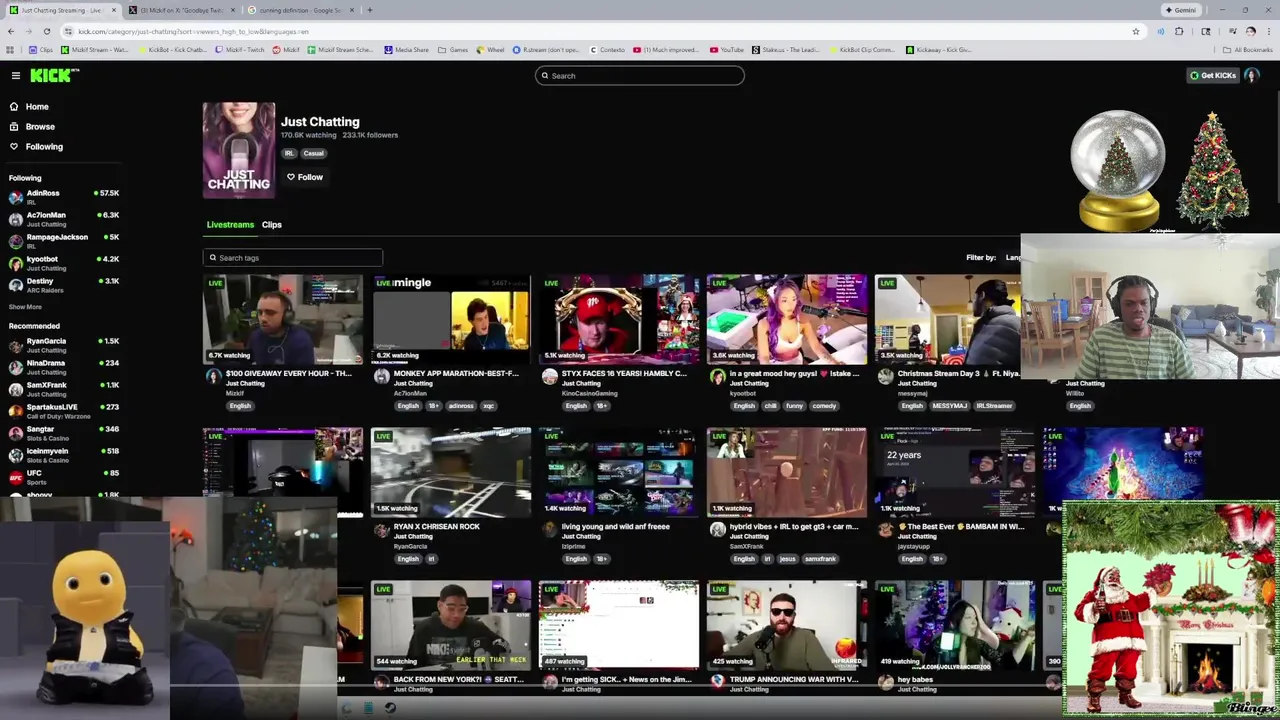Open 'hey babes' stream thumbnail

955,625
